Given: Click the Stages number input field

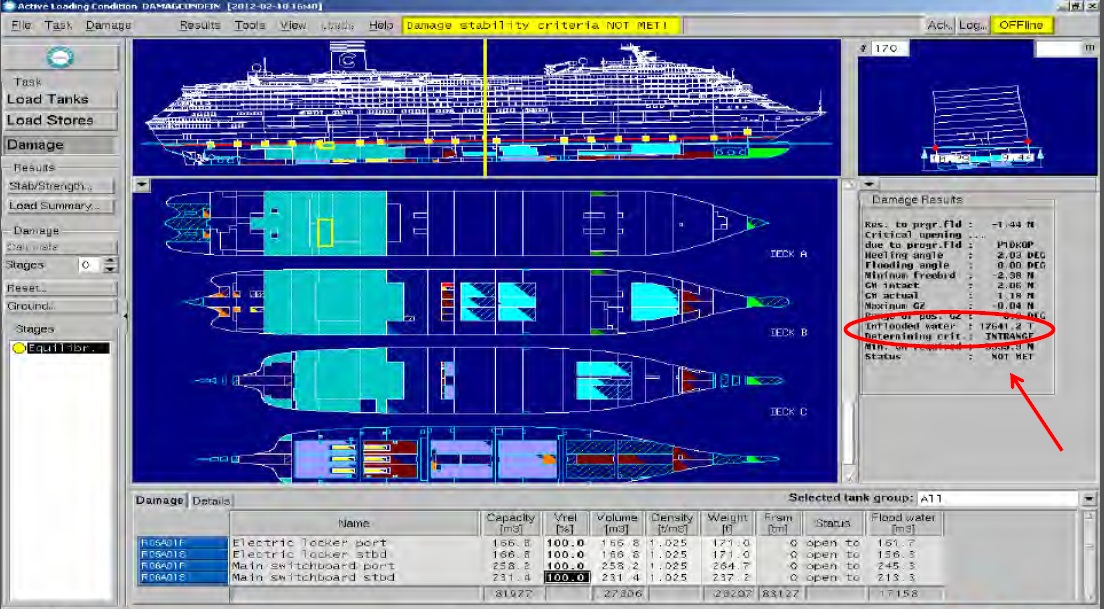Looking at the screenshot, I should point(89,266).
